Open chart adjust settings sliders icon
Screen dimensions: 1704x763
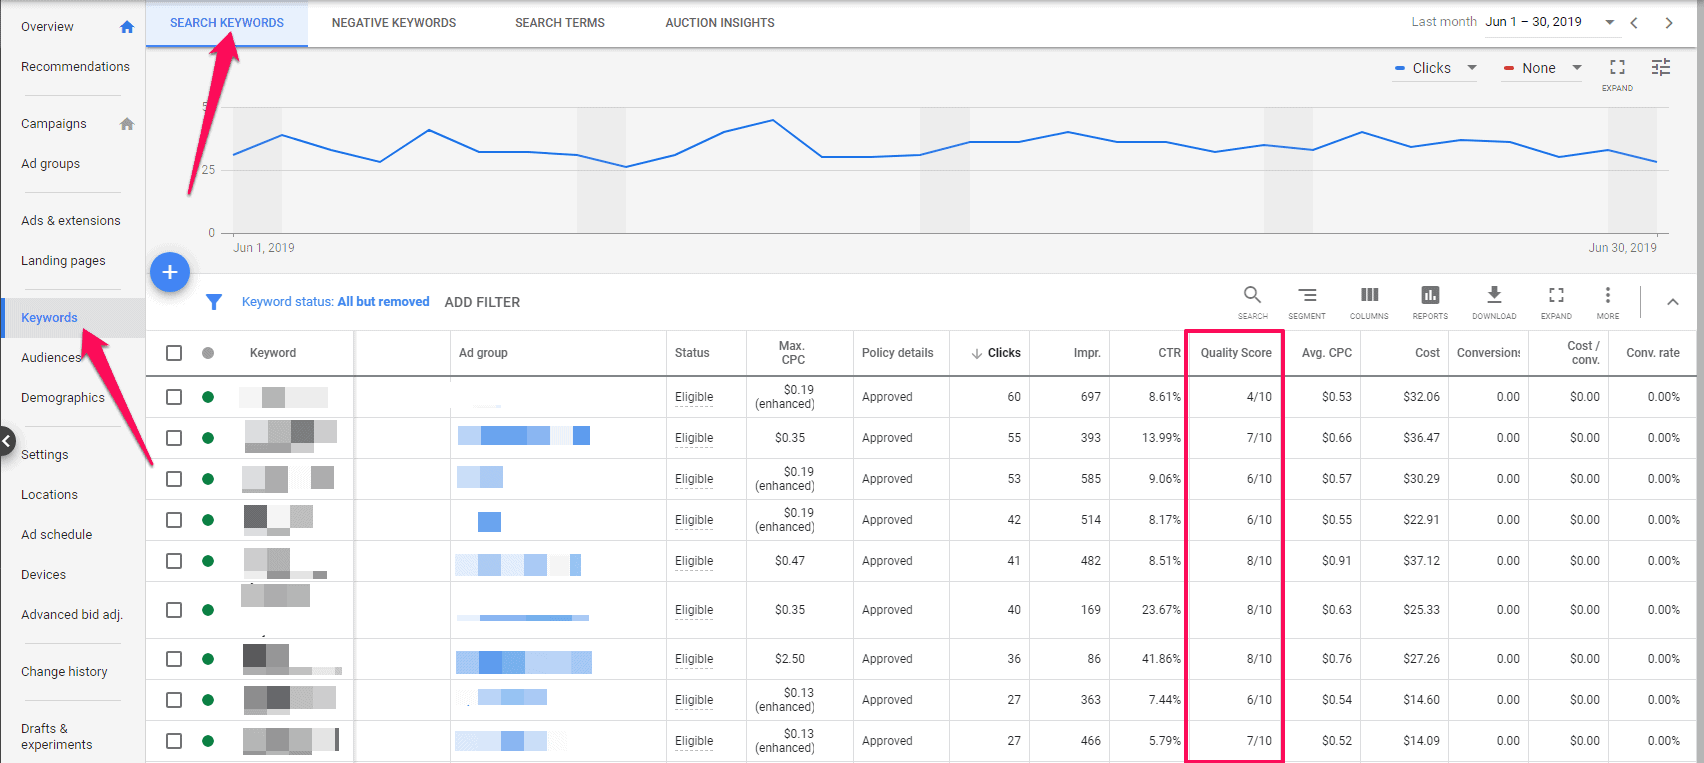click(1661, 67)
